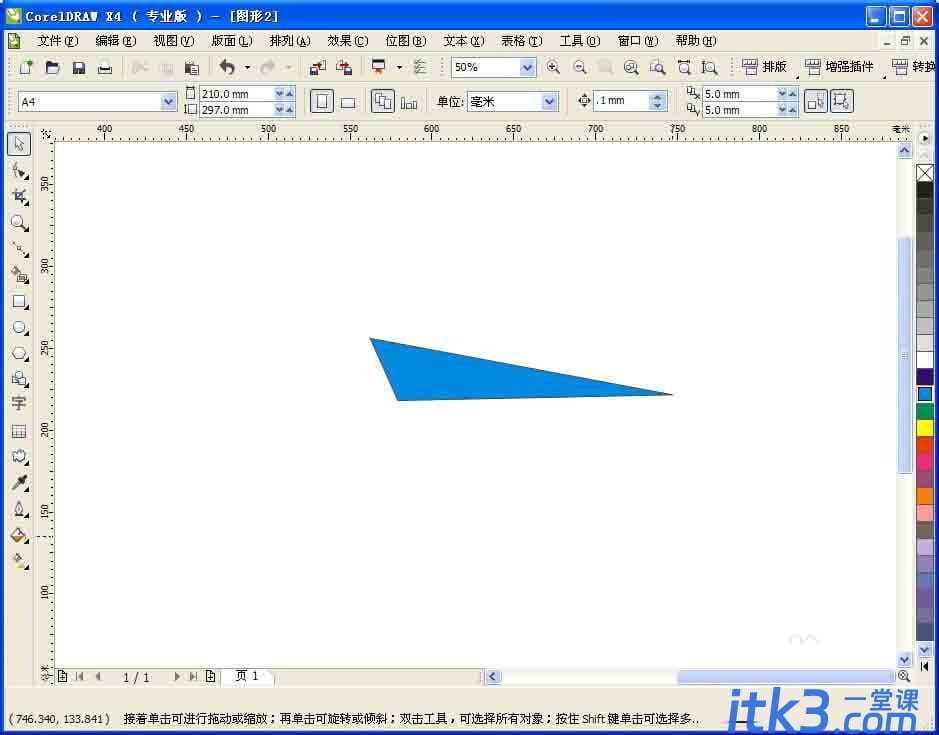
Task: Switch to 页 1 tab
Action: point(247,676)
